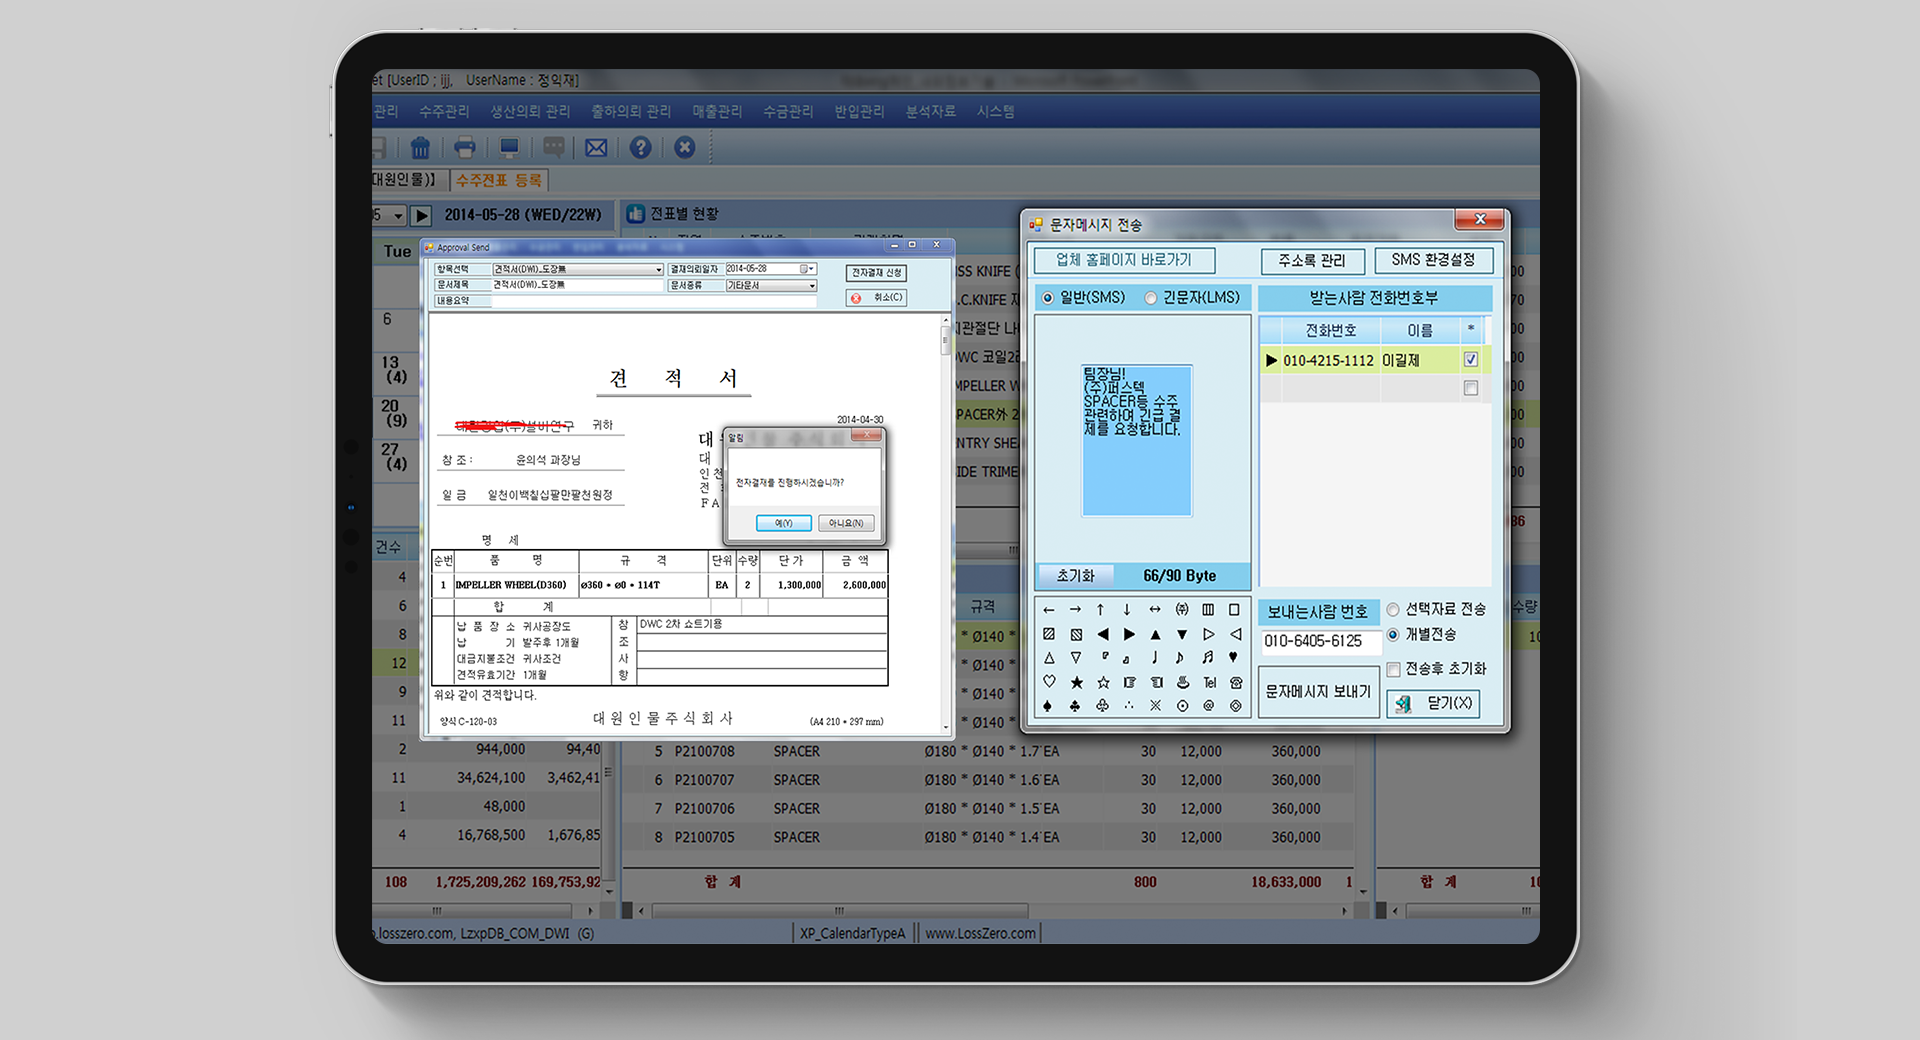Screen dimensions: 1920x1040
Task: Click 예(Y) in the 알림 confirmation dialog
Action: [x=784, y=523]
